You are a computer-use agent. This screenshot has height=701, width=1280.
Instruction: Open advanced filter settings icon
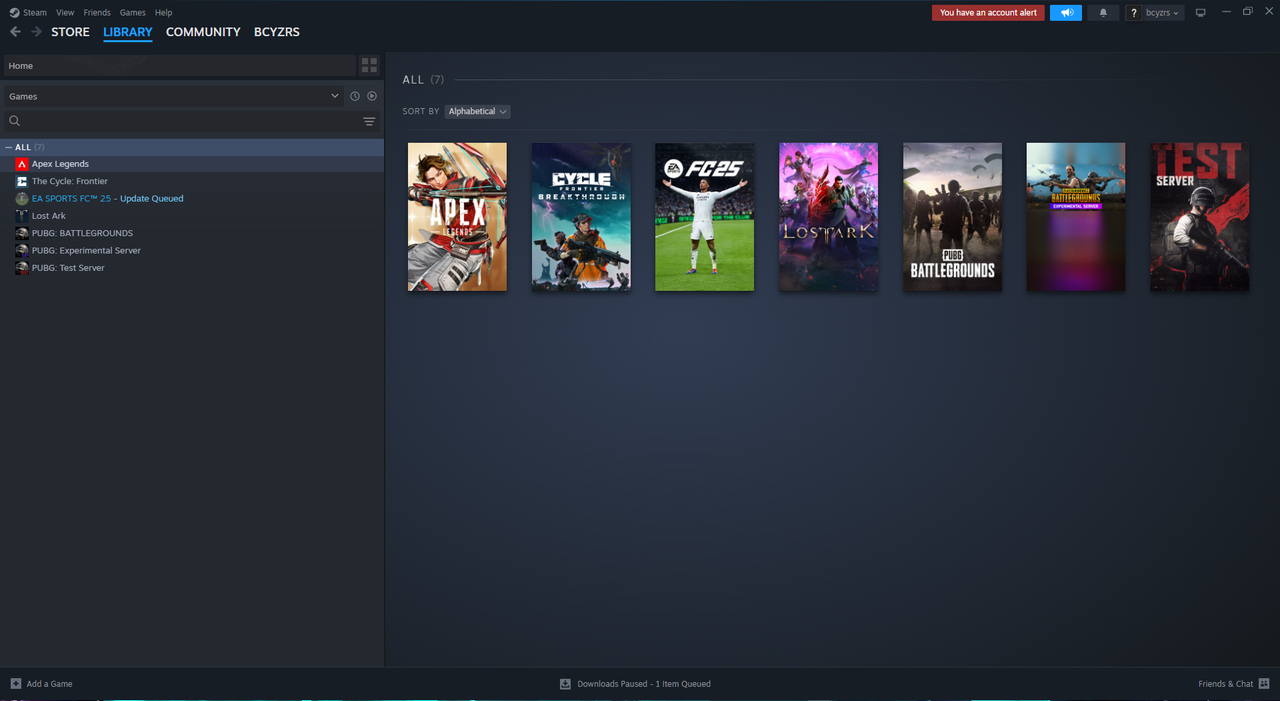[369, 121]
